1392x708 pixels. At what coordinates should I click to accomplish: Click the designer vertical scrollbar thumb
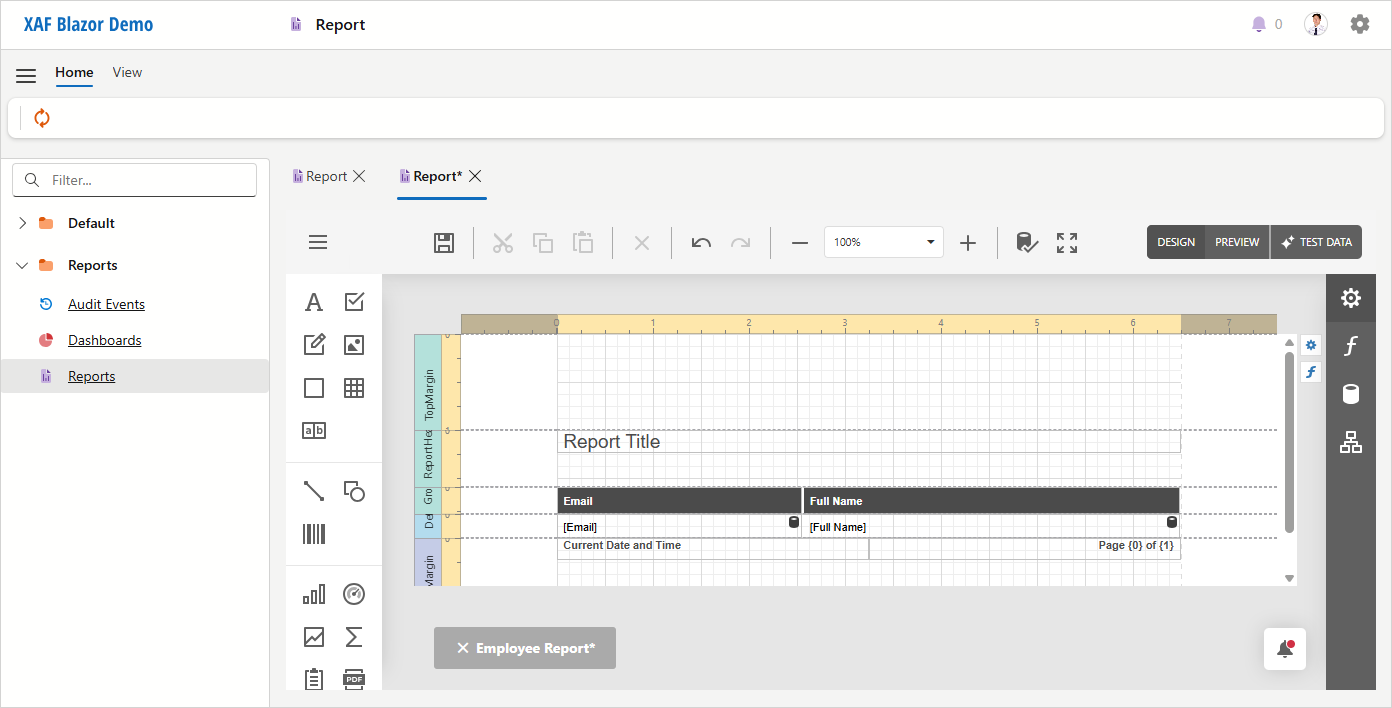(1289, 442)
